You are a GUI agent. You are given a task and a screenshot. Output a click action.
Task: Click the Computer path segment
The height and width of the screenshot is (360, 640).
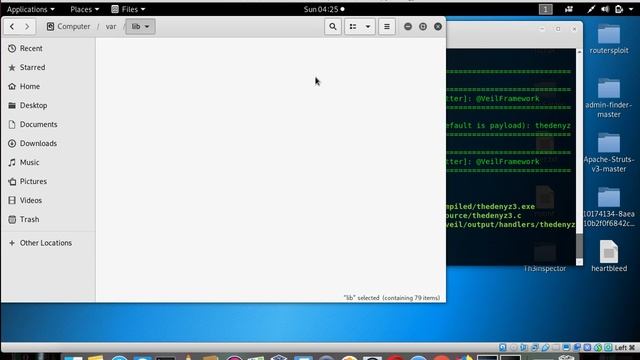68,27
